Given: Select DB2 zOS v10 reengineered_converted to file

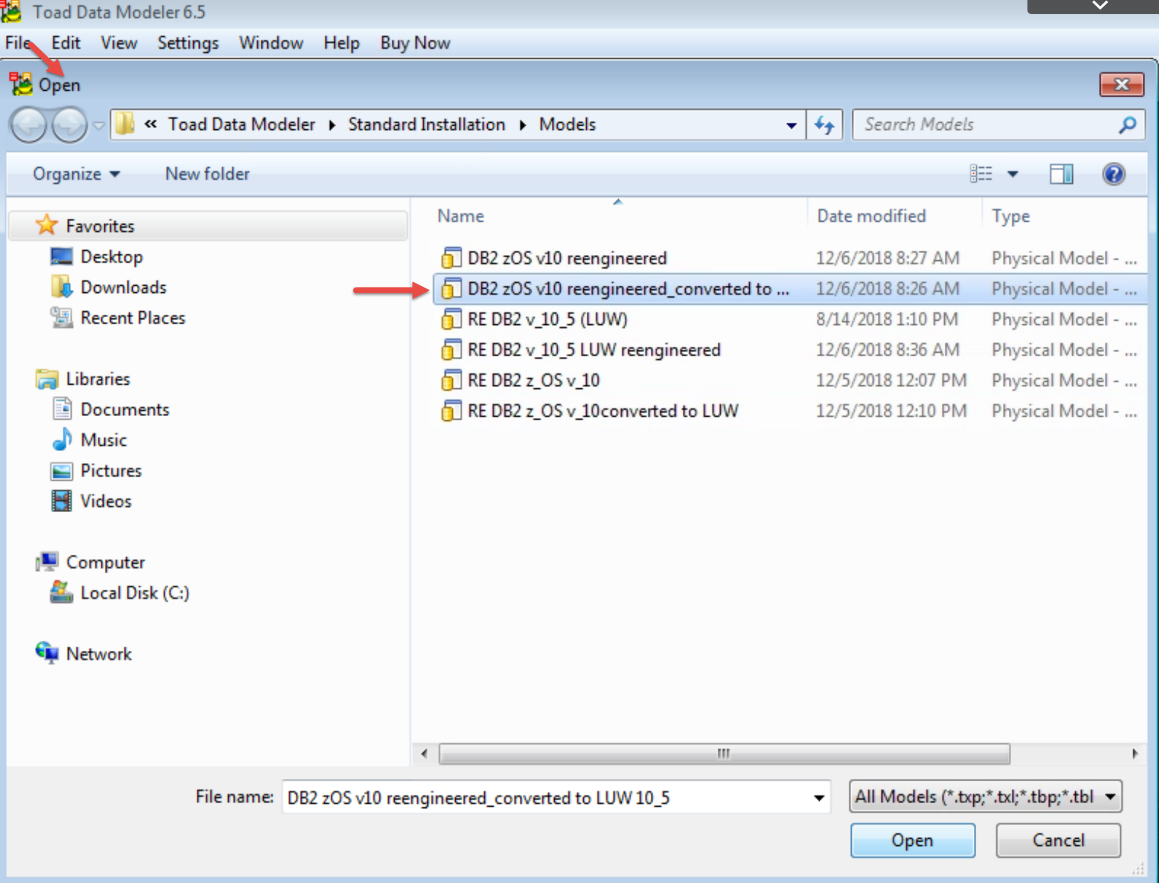Looking at the screenshot, I should point(628,289).
